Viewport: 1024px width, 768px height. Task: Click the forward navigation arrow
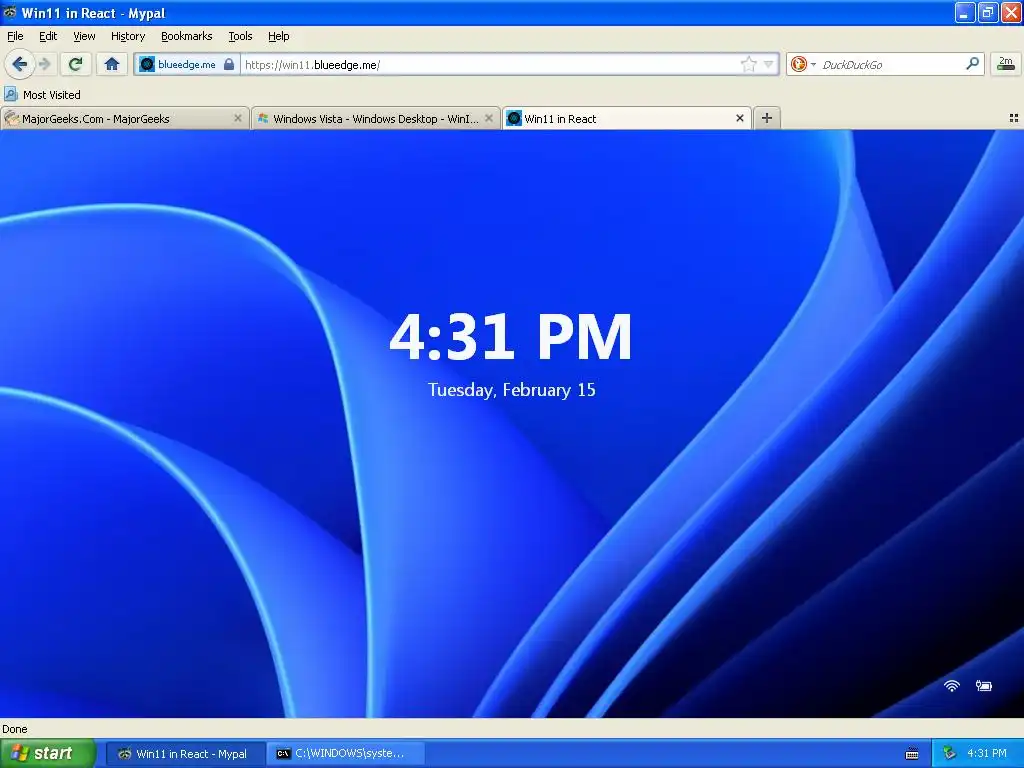click(x=45, y=64)
